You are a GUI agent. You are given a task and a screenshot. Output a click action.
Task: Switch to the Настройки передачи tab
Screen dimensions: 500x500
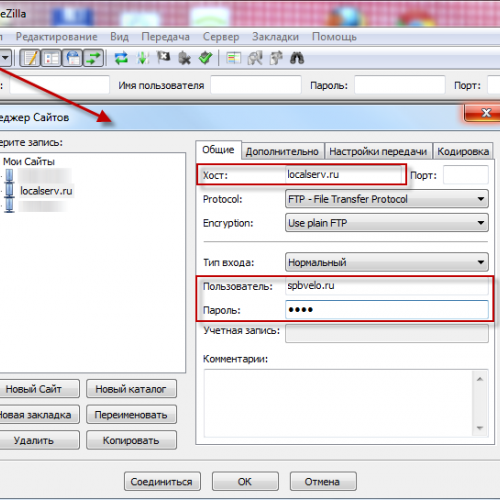click(x=378, y=151)
